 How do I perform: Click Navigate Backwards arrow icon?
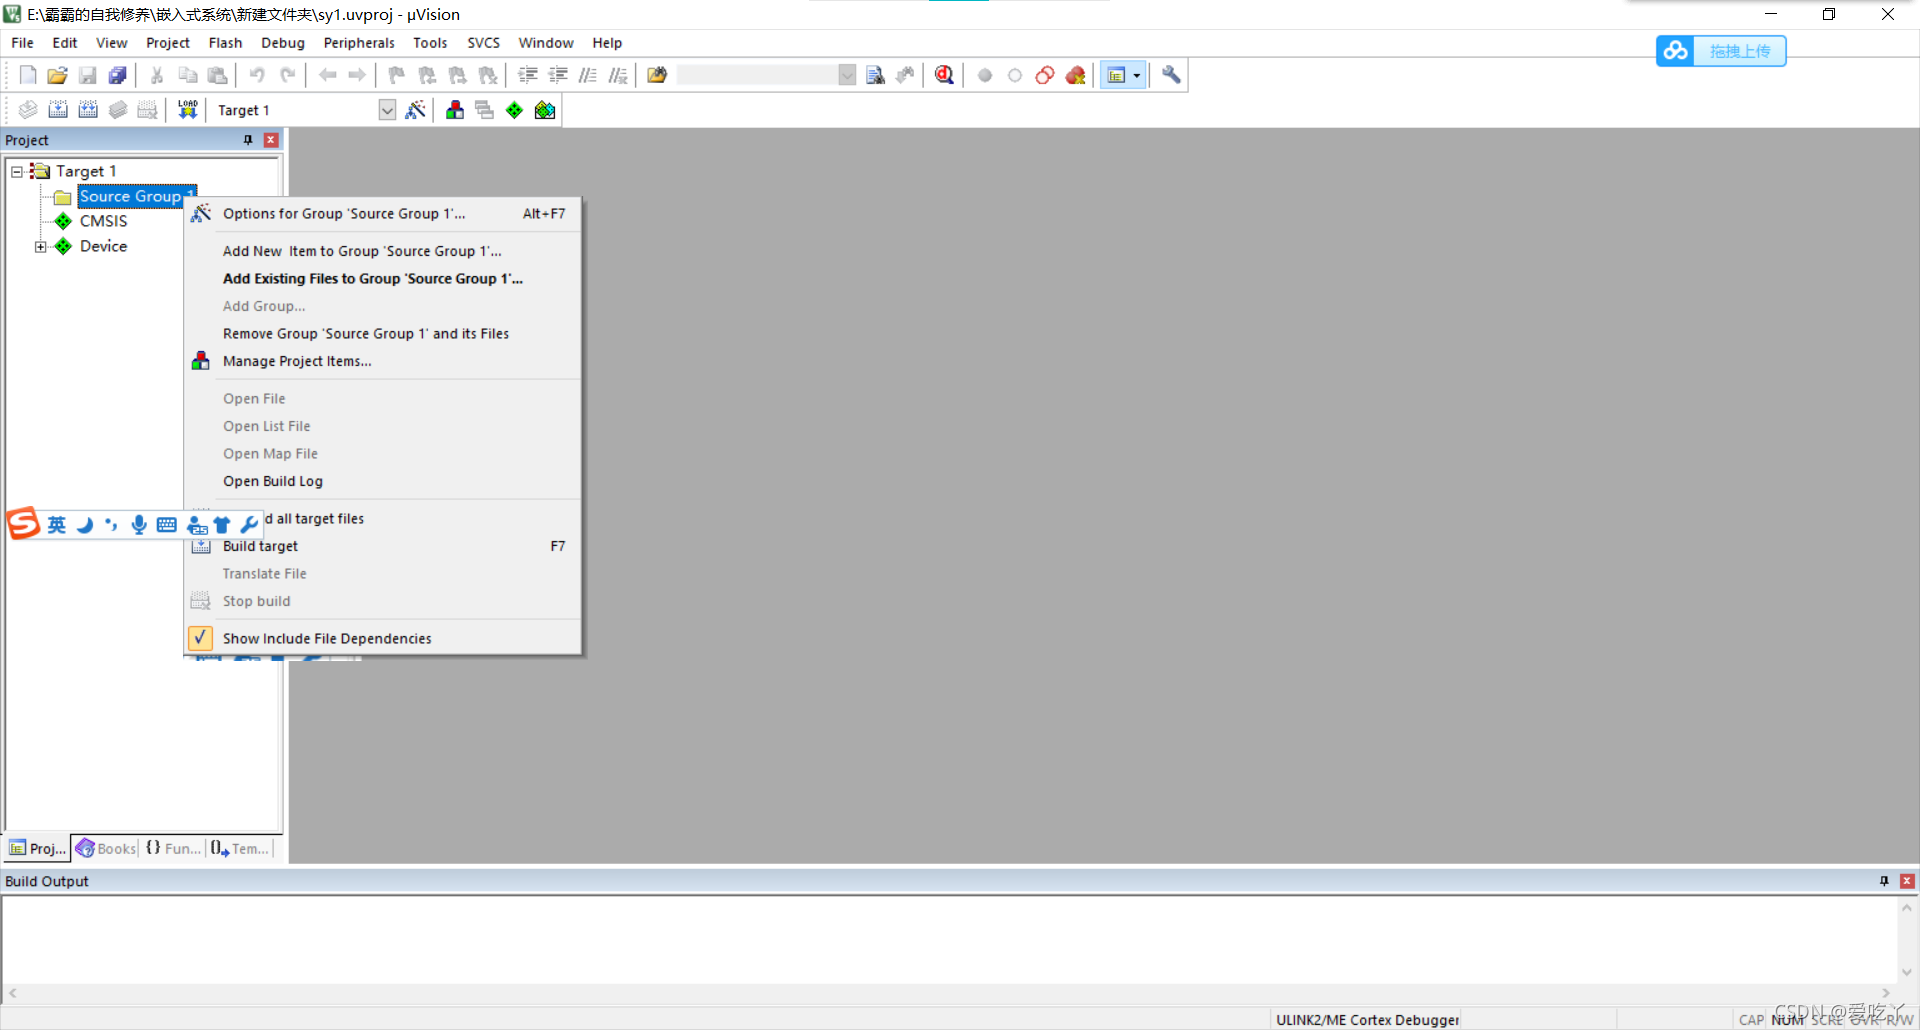pyautogui.click(x=327, y=75)
